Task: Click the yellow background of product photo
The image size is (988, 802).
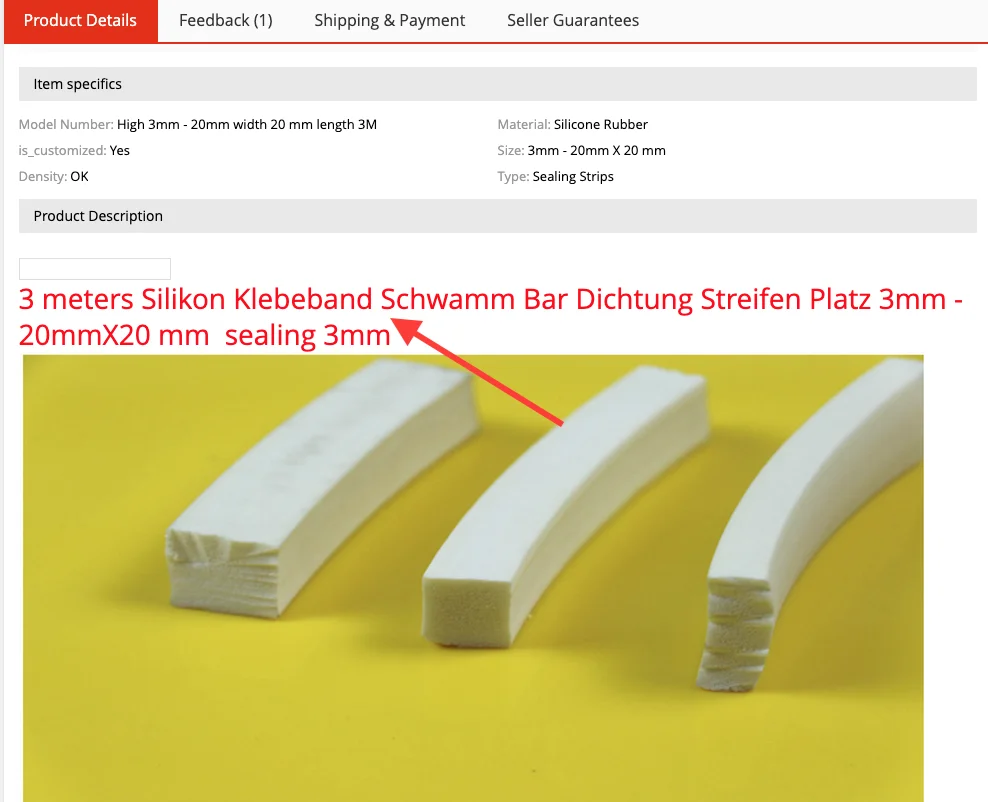Action: pos(378,725)
